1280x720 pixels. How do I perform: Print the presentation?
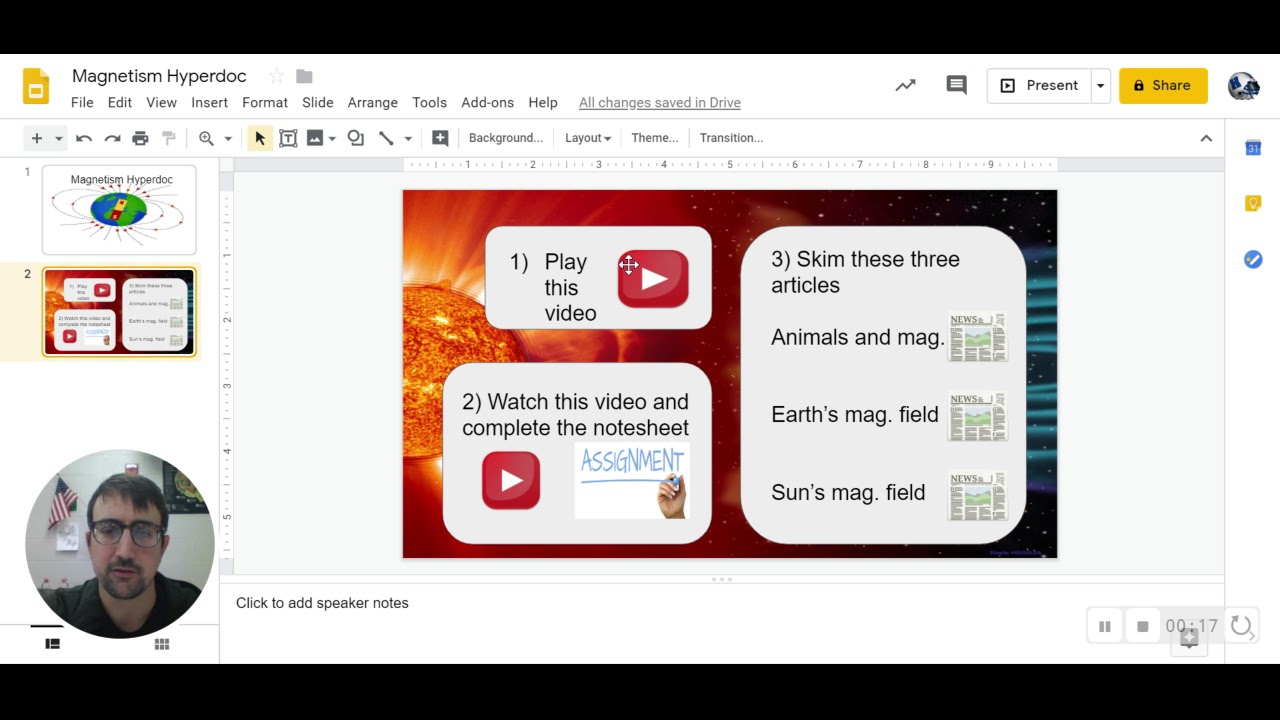[x=140, y=138]
